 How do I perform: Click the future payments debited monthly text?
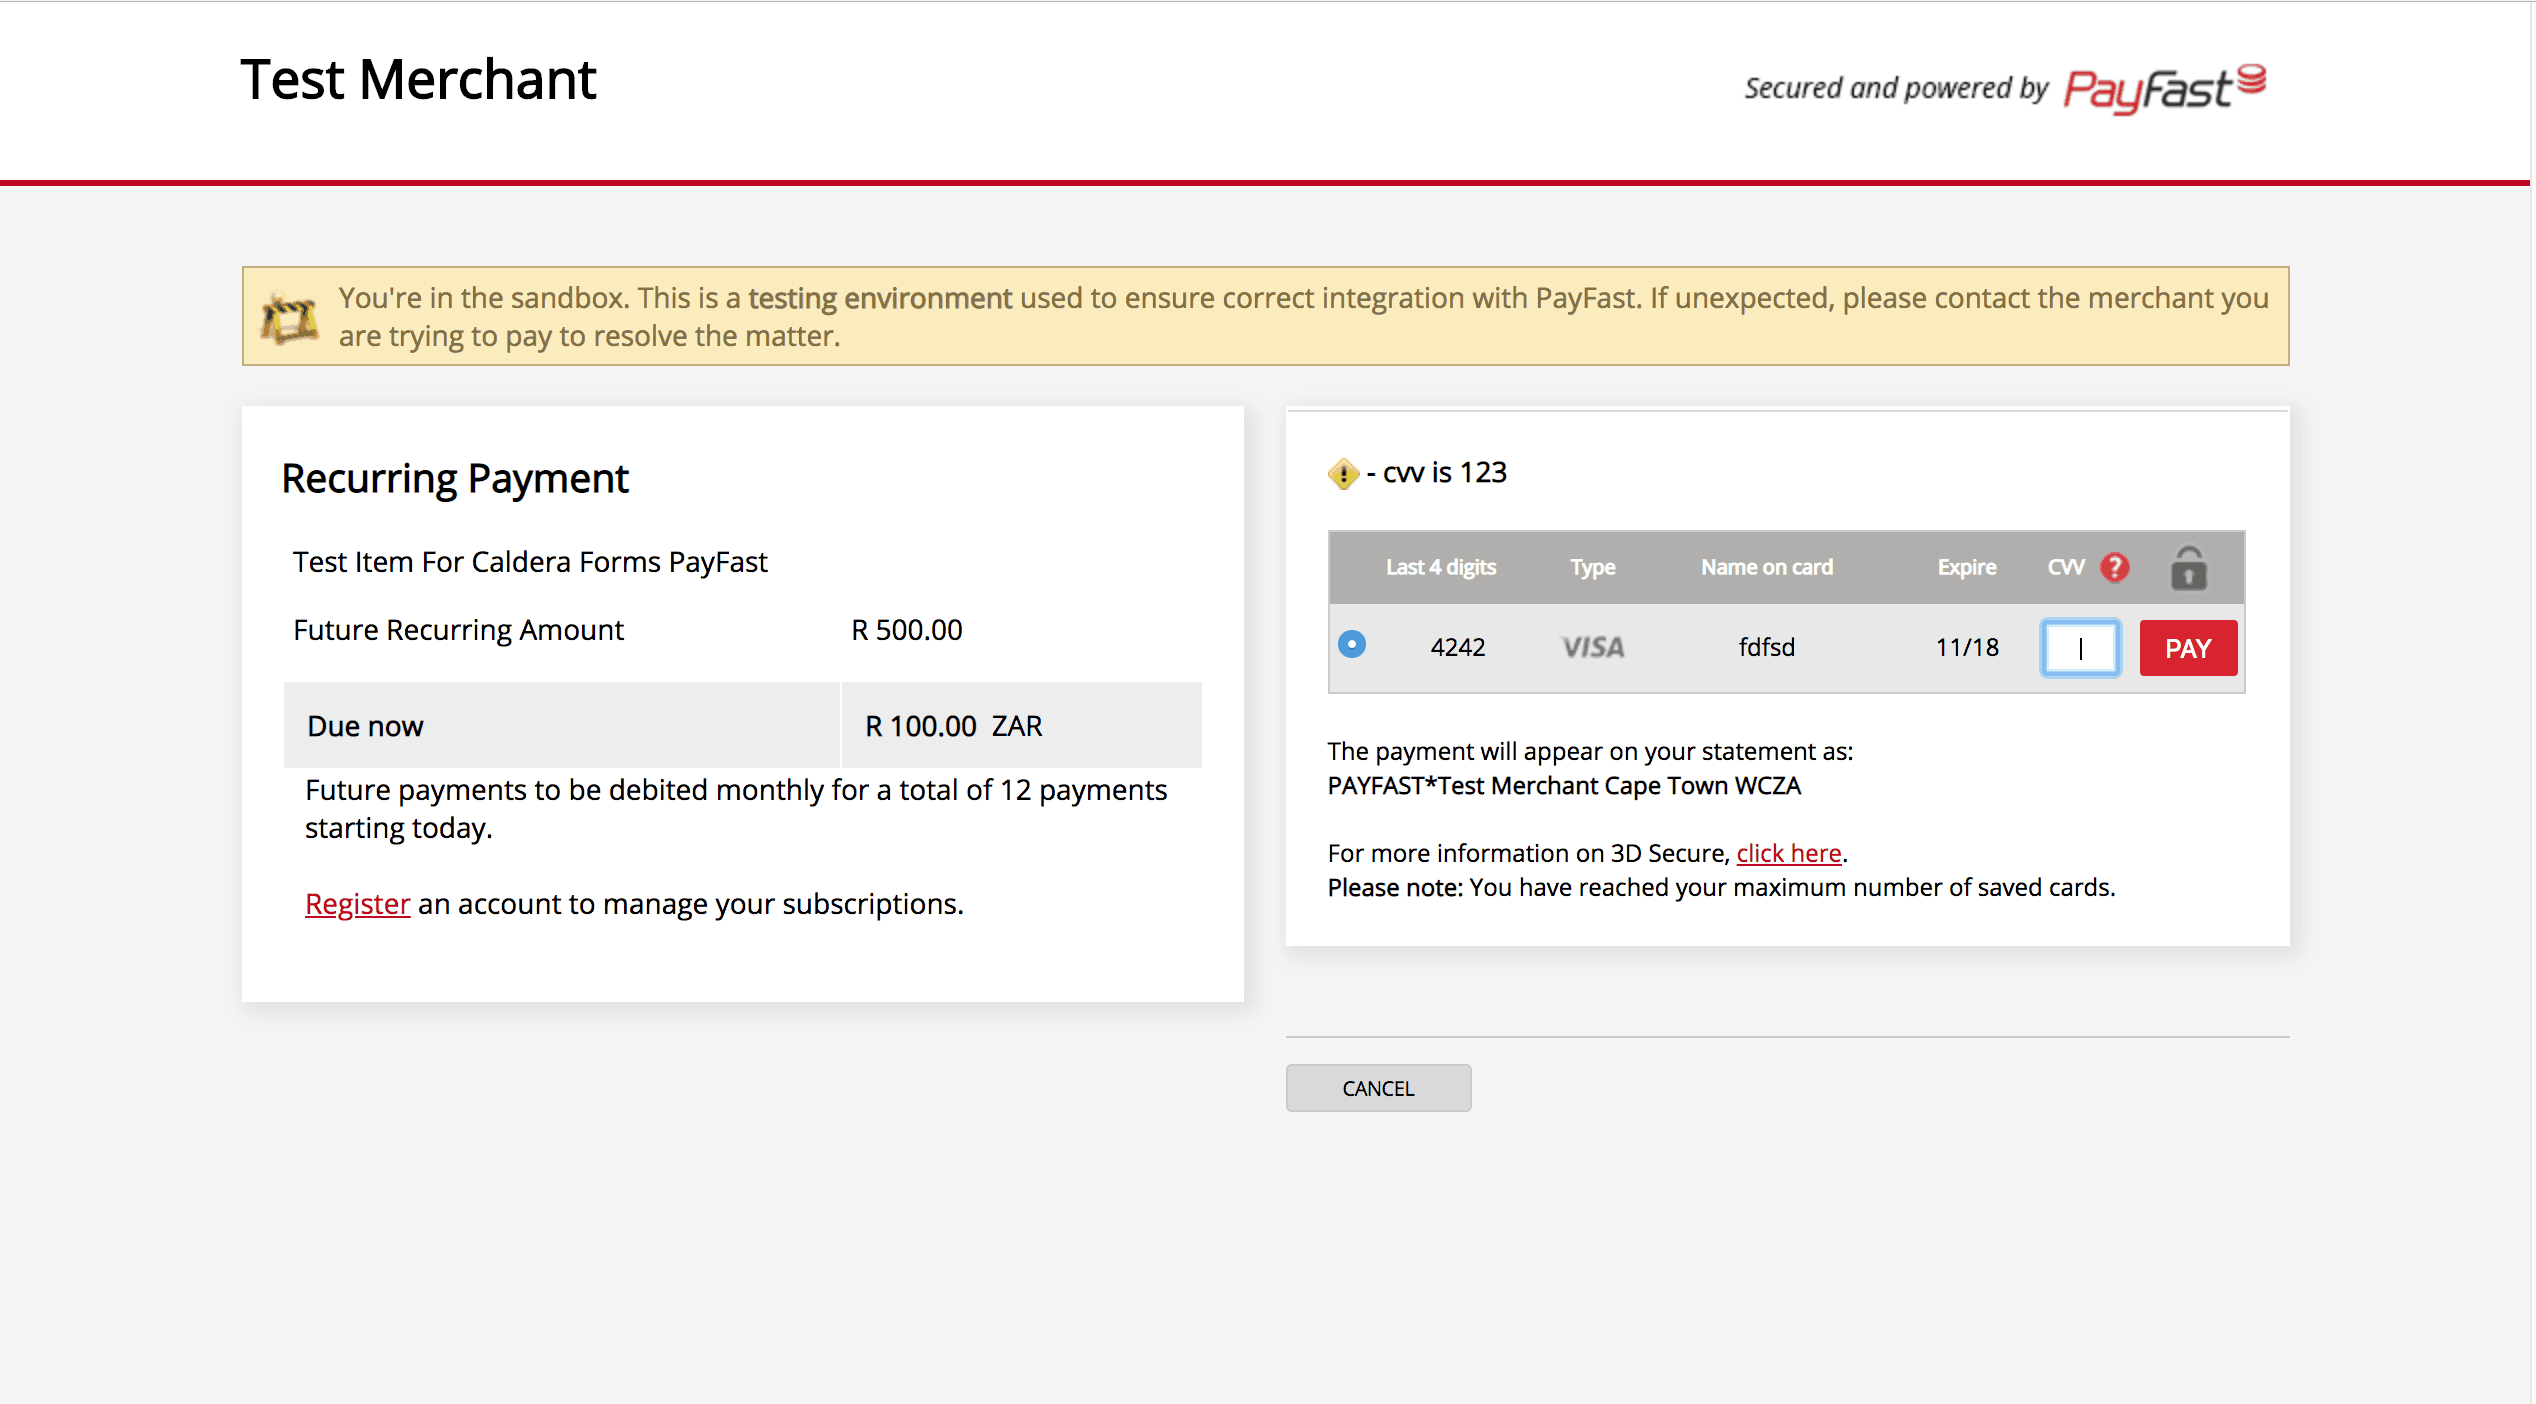[736, 809]
